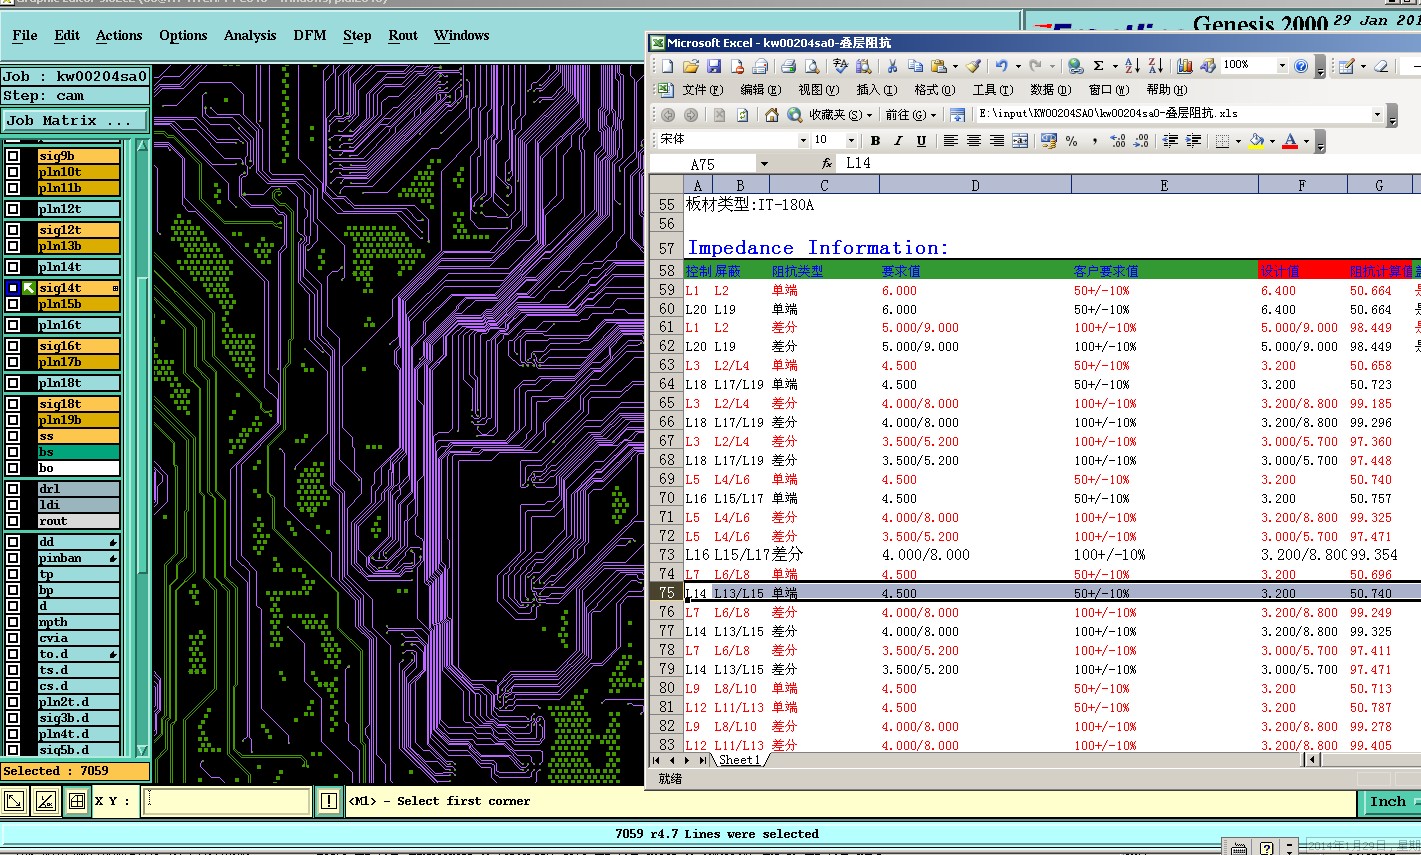Toggle the checkbox for layer drl
1421x855 pixels.
[13, 489]
